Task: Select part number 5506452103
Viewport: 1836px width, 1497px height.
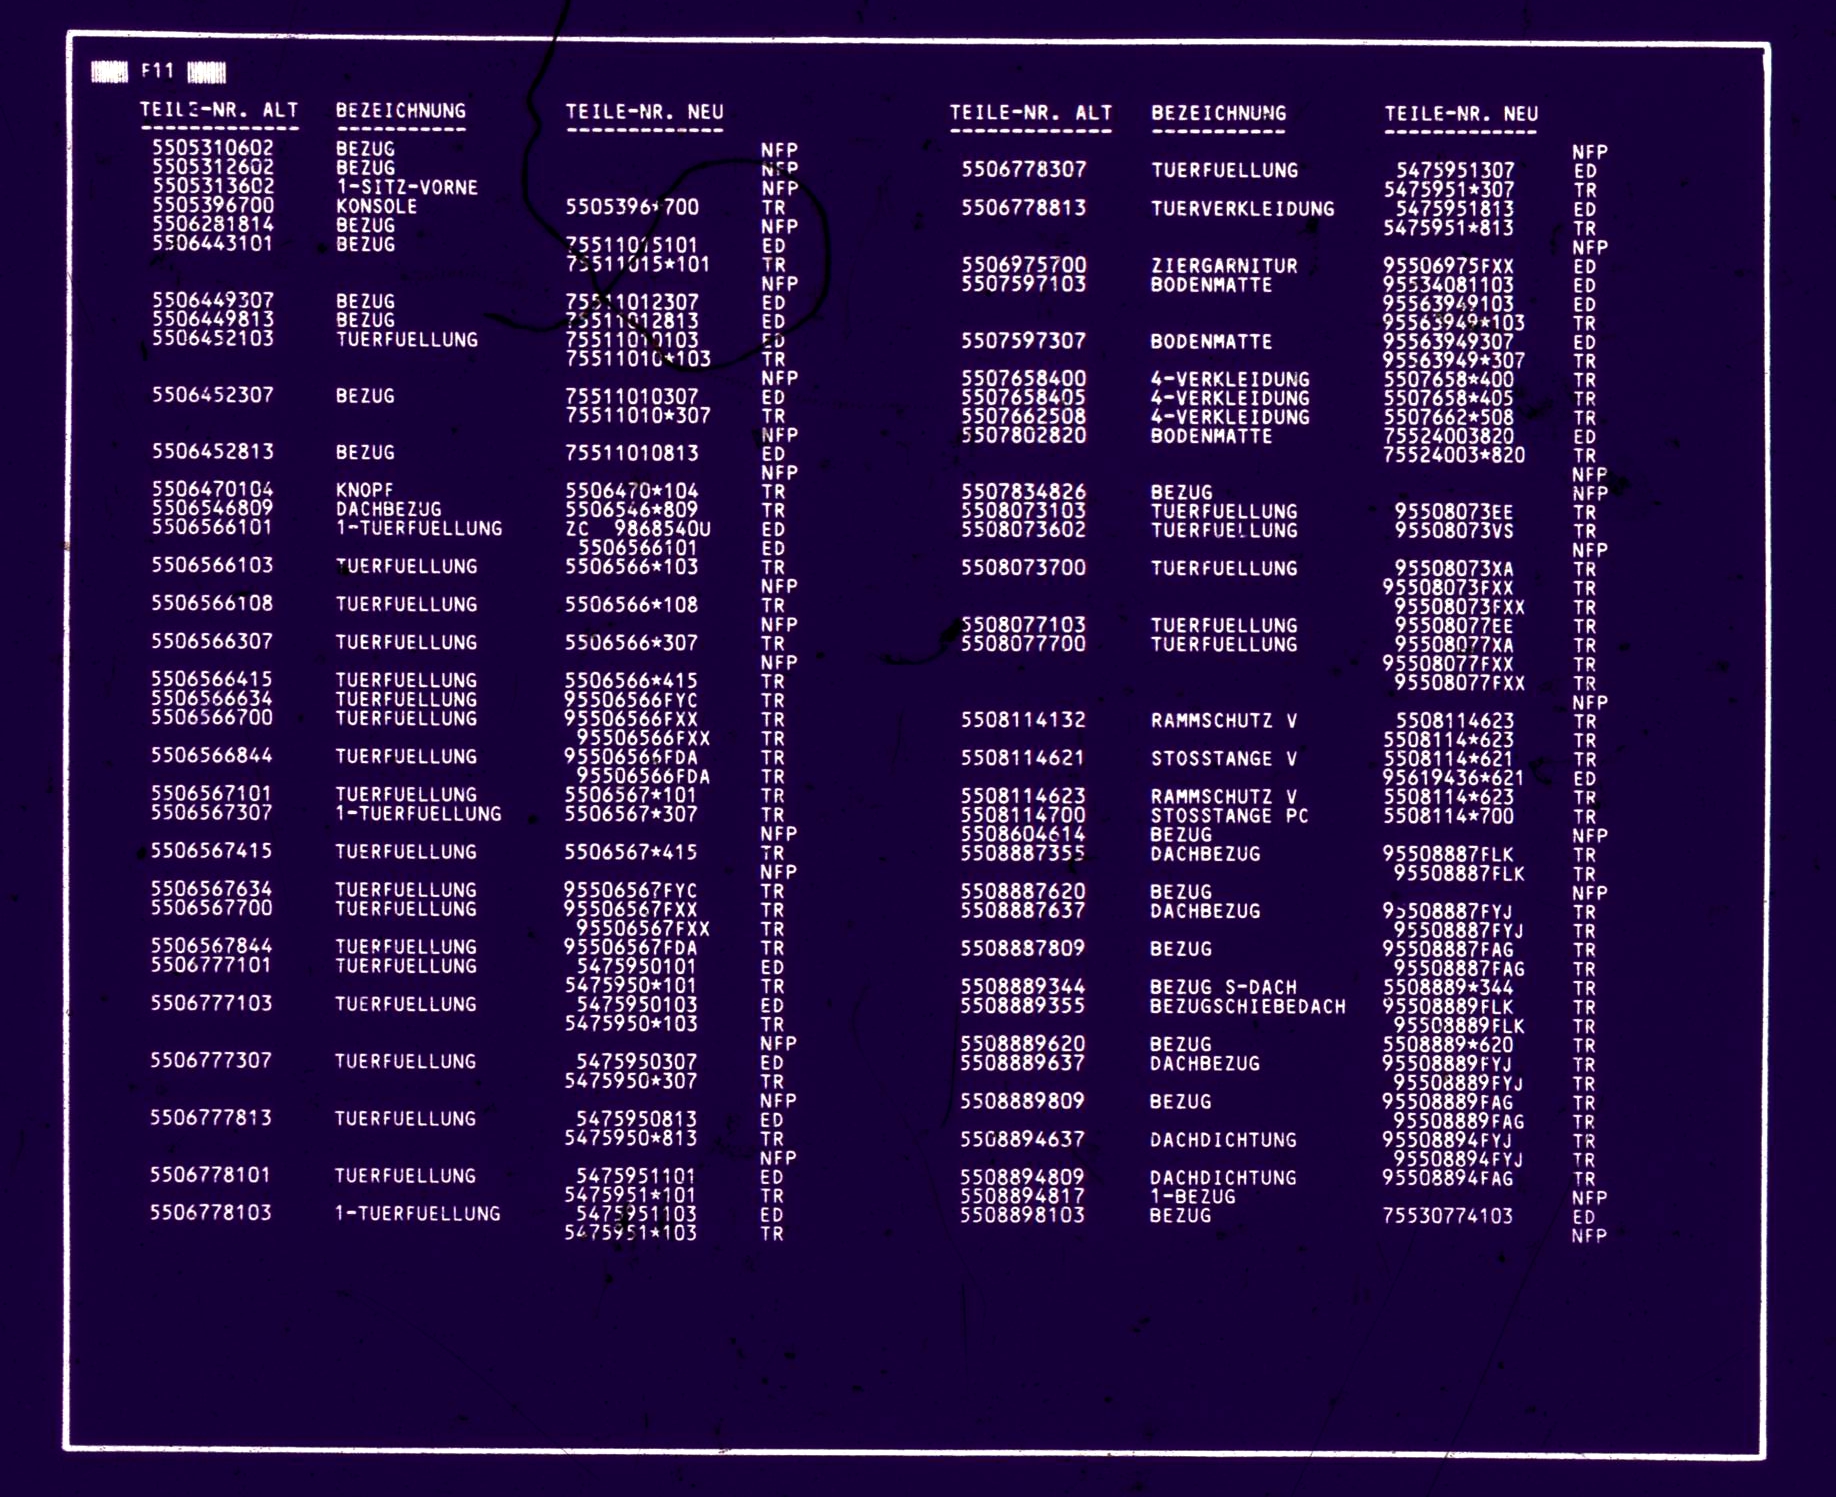Action: 213,338
